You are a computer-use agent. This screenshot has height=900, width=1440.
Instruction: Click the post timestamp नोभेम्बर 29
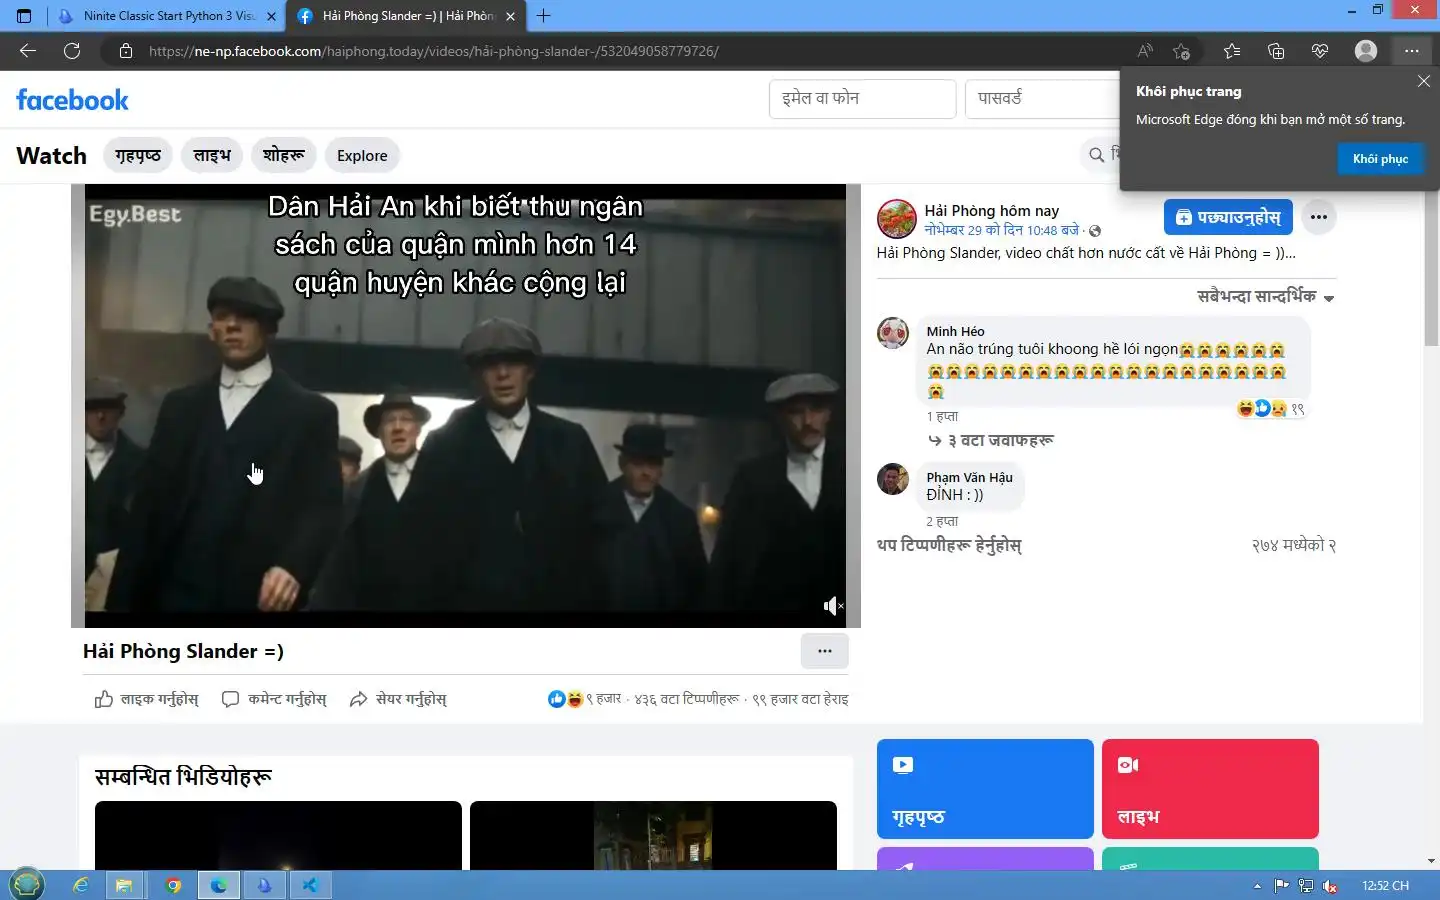point(1001,230)
